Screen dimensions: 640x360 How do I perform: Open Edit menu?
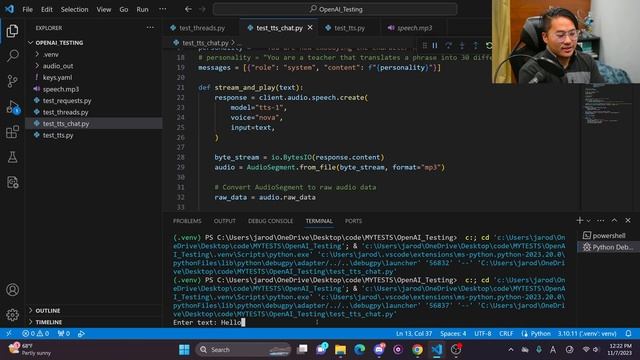[x=47, y=9]
